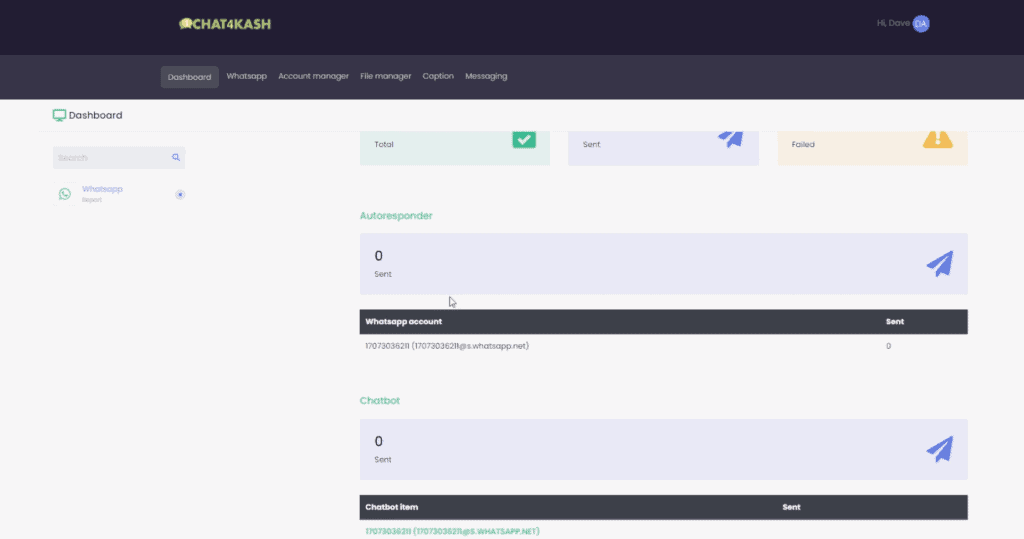Open the green 17073036211 chatbot link
This screenshot has height=539, width=1024.
click(x=452, y=531)
